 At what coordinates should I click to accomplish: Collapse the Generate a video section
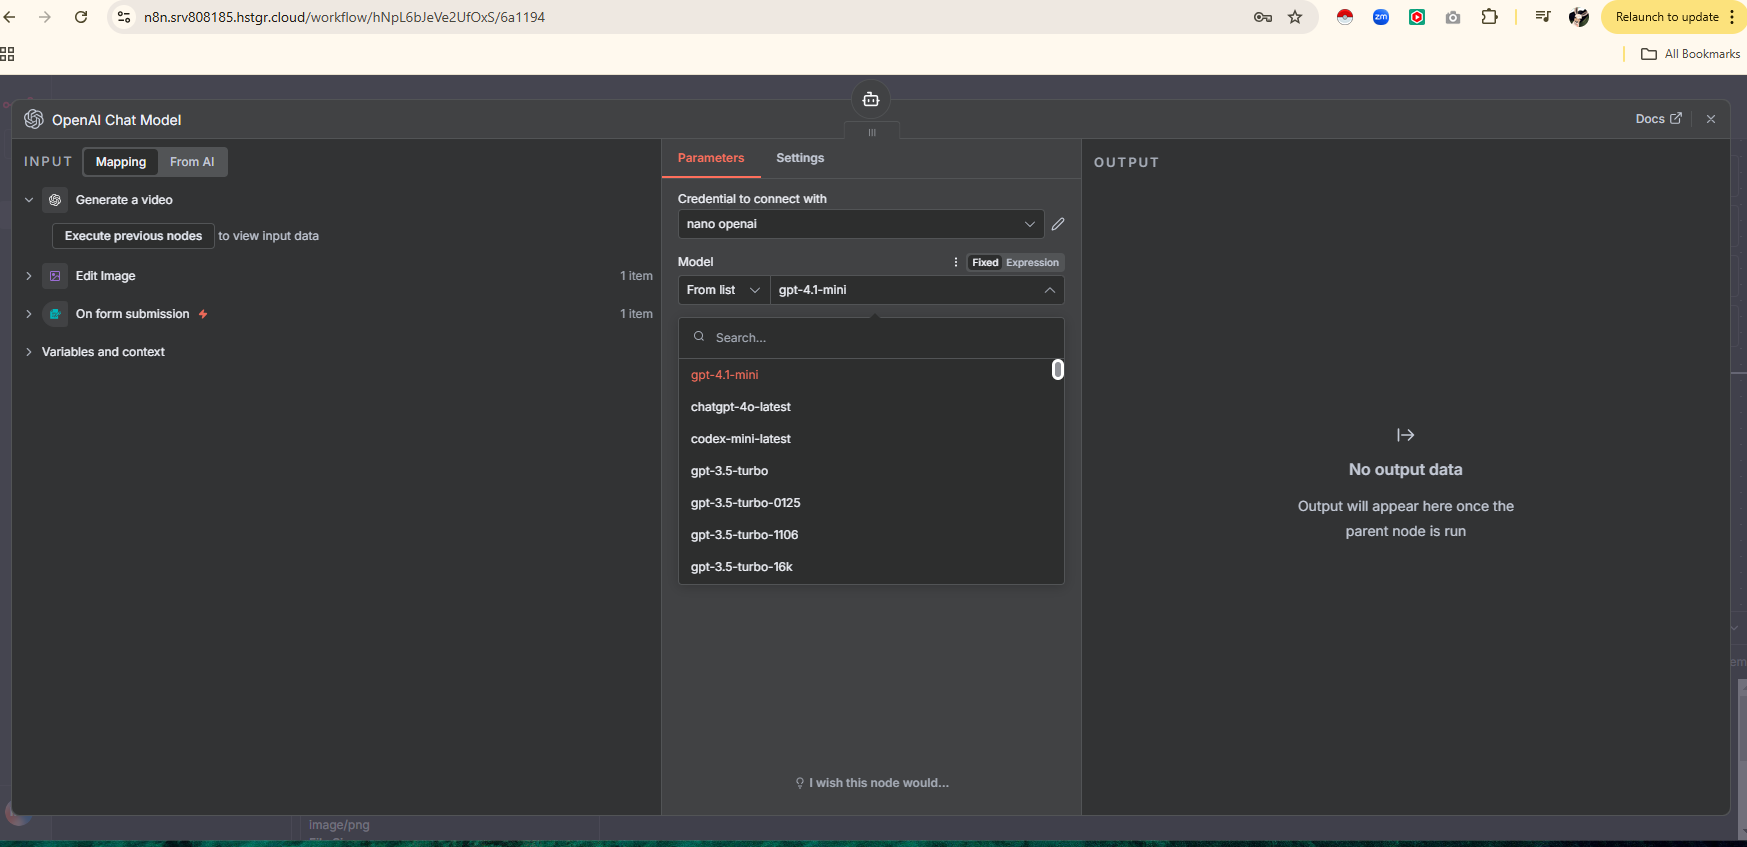29,200
